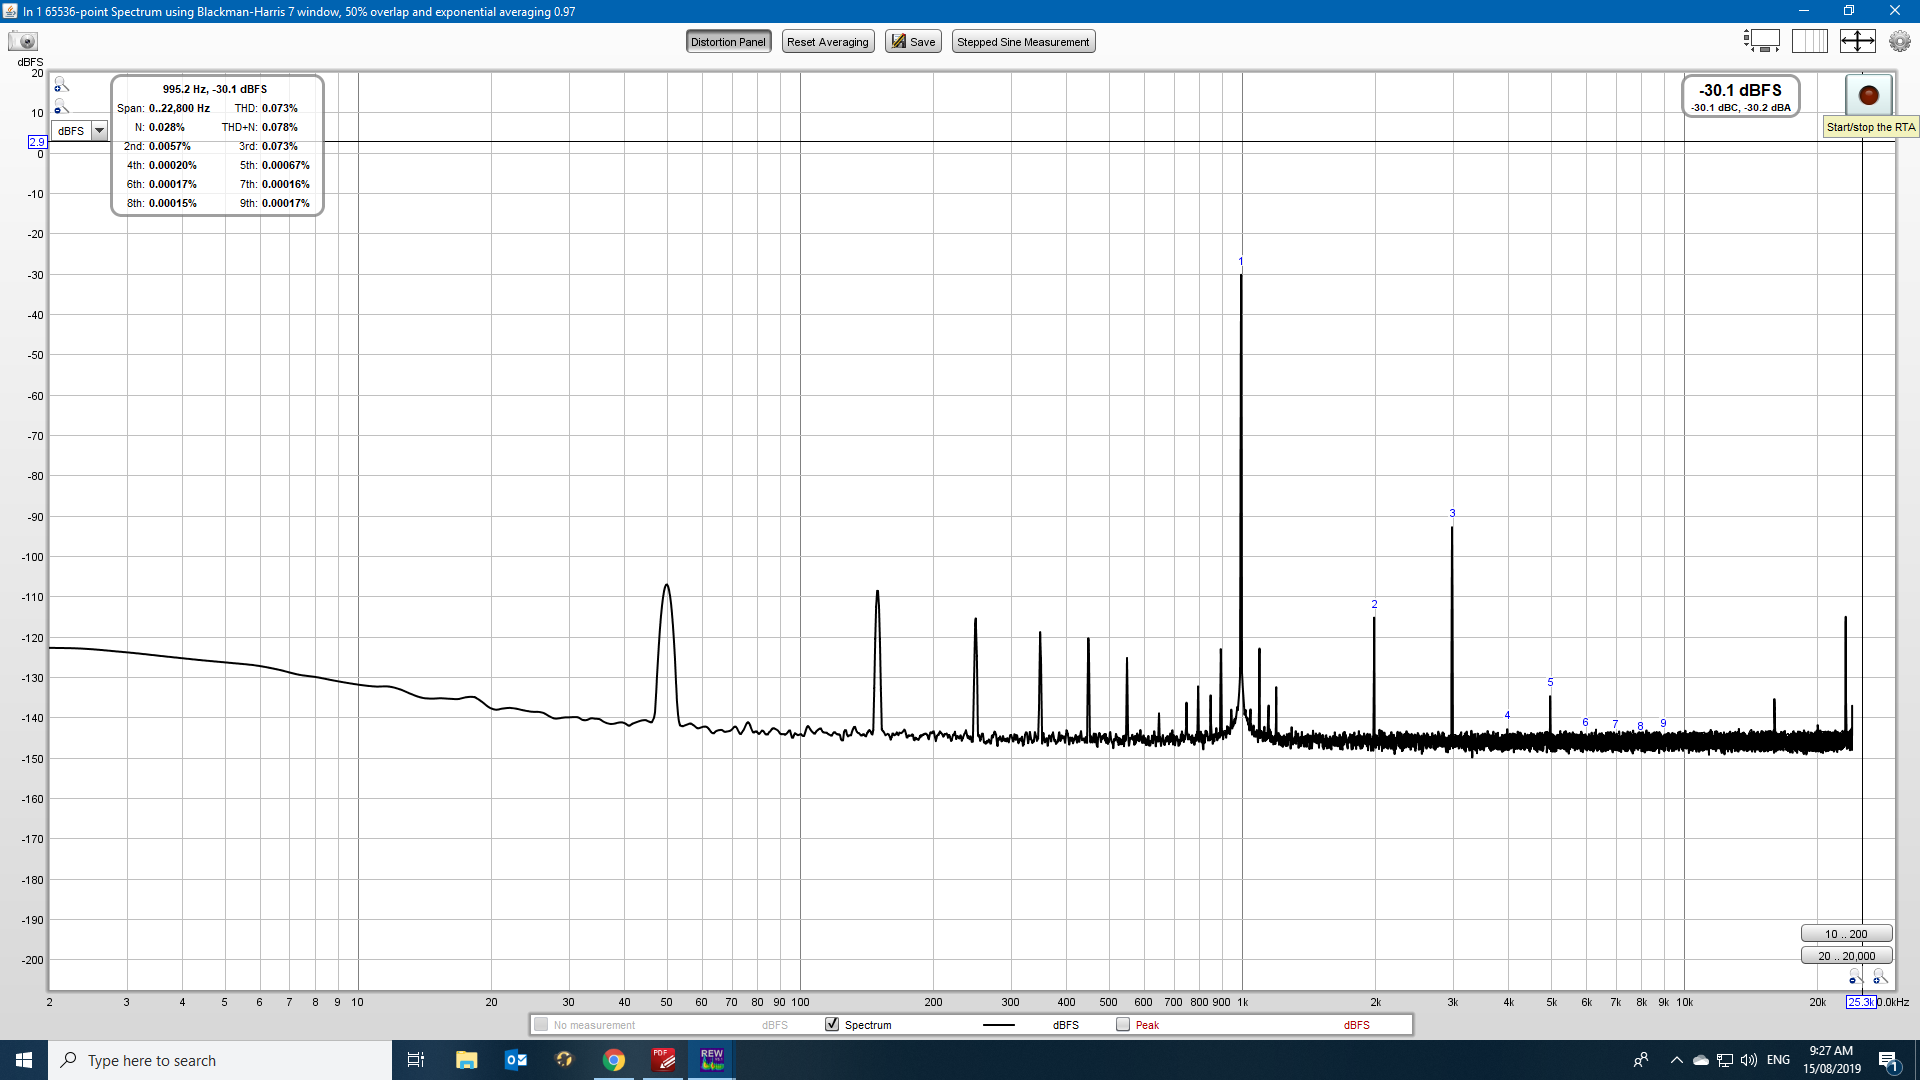
Task: Open RTA settings gear
Action: [x=1899, y=41]
